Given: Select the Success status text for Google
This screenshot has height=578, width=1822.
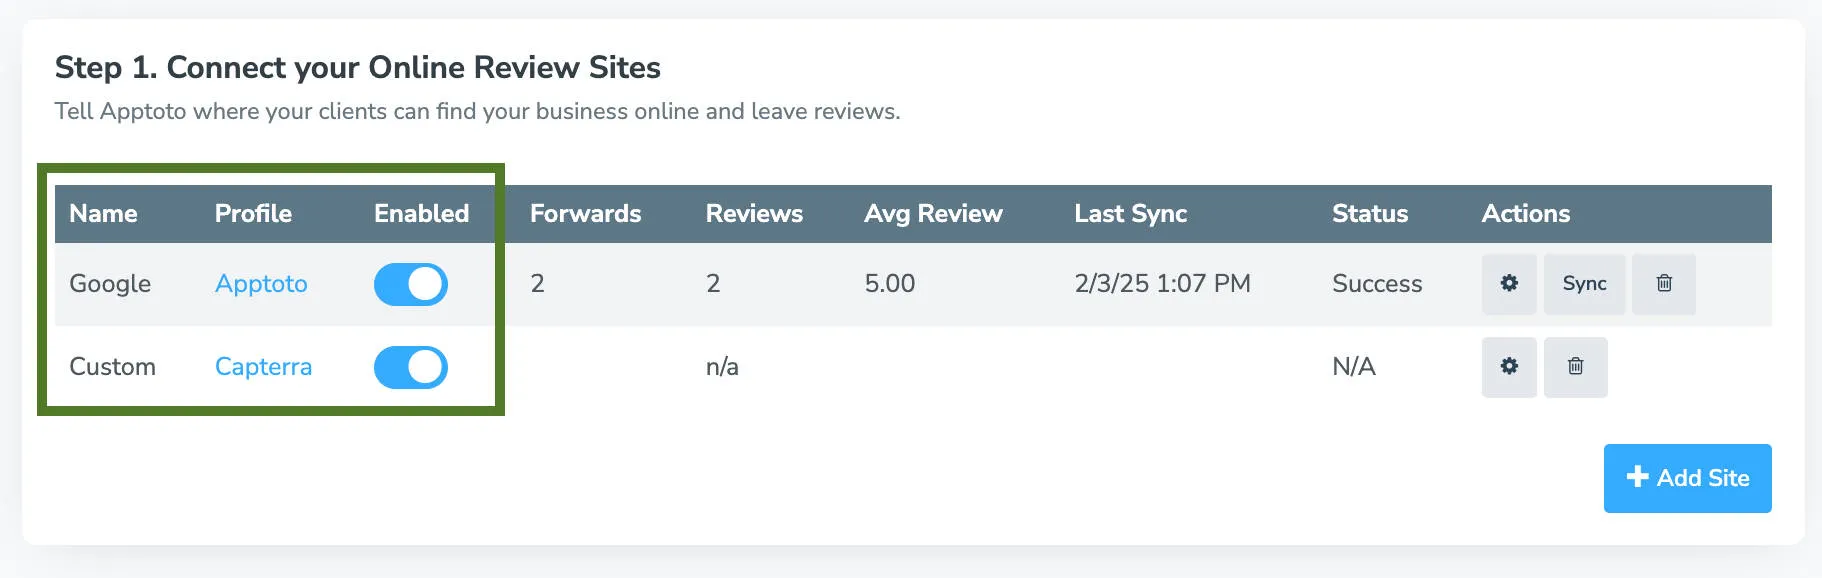Looking at the screenshot, I should click(x=1377, y=284).
